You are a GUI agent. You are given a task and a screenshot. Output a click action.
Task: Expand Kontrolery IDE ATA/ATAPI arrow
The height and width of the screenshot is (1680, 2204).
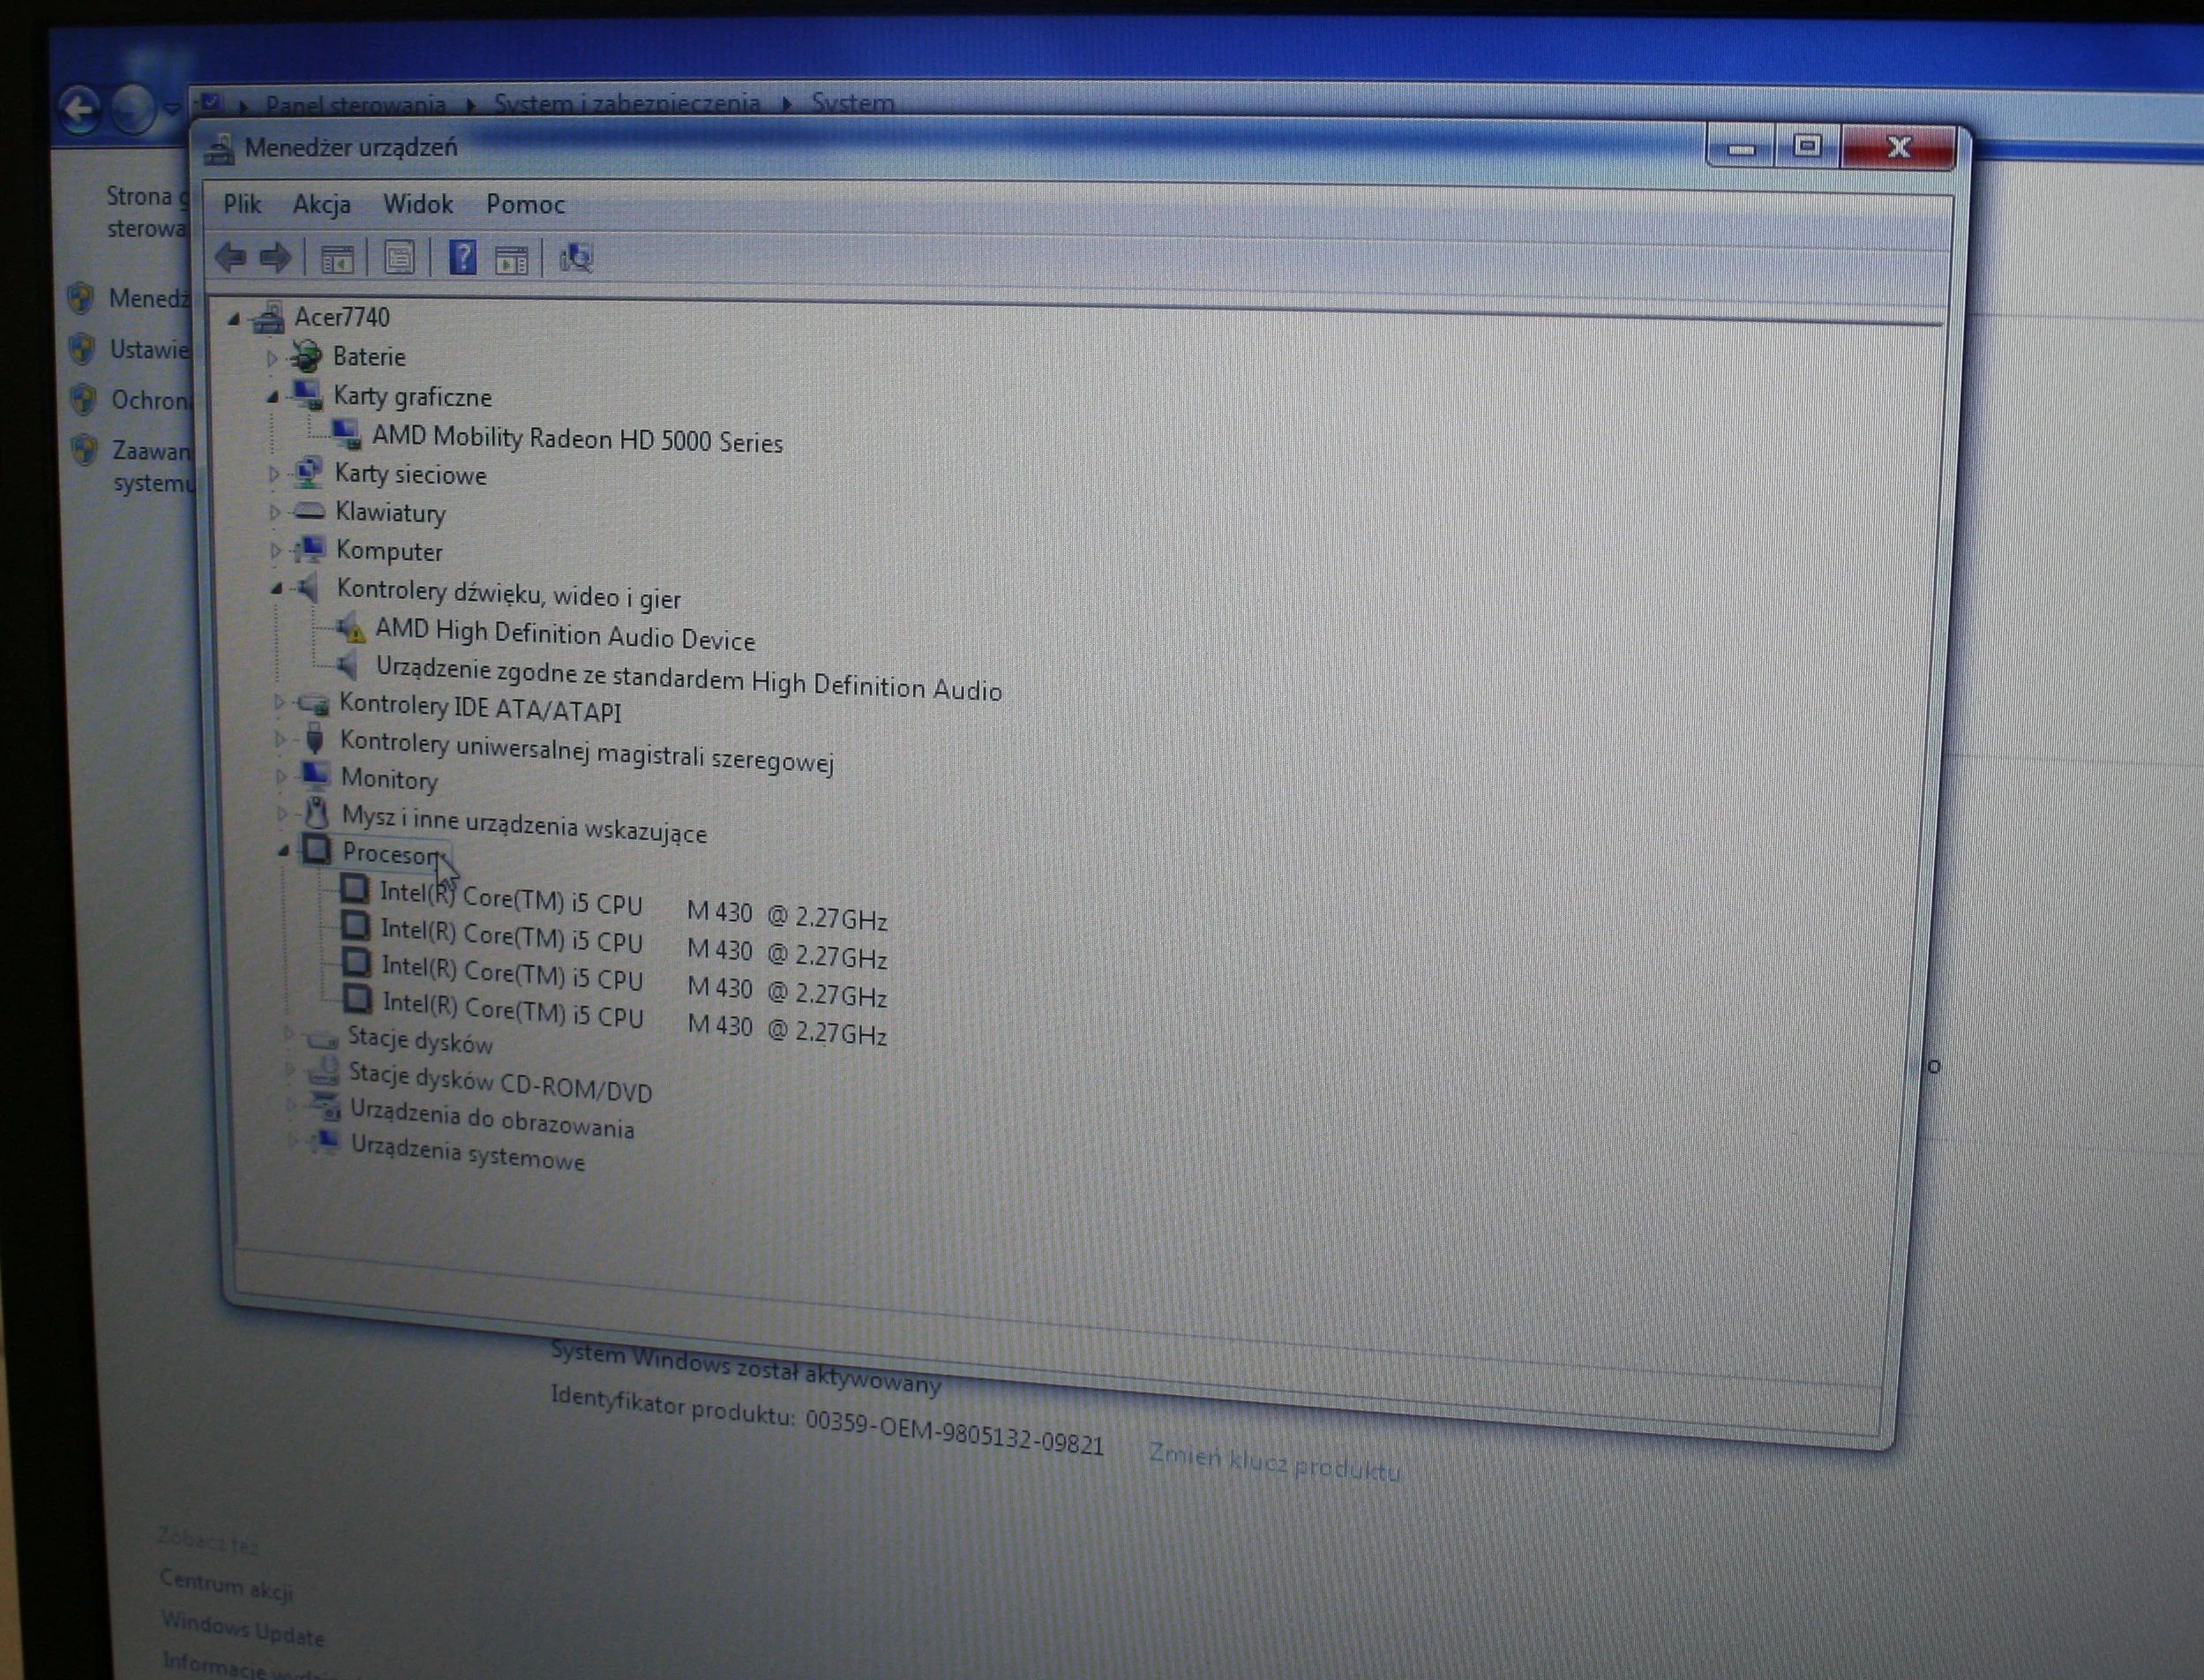(278, 703)
